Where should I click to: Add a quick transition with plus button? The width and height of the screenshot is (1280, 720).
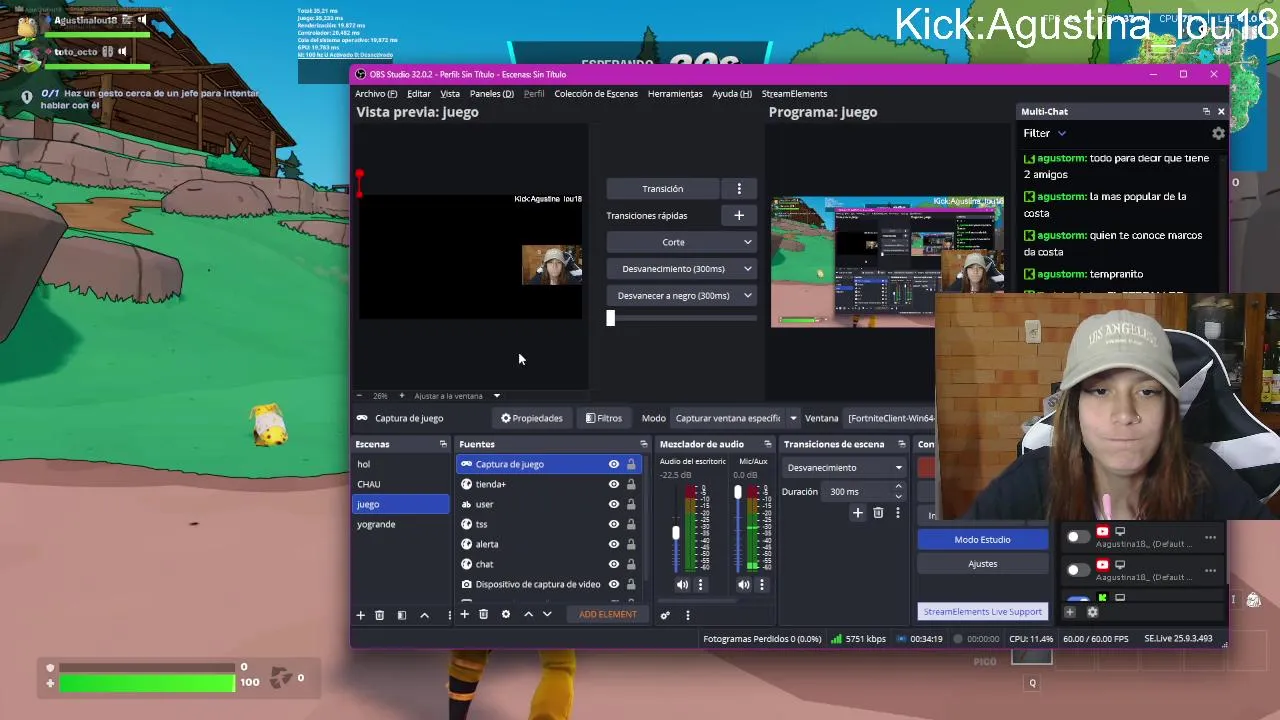click(x=739, y=215)
